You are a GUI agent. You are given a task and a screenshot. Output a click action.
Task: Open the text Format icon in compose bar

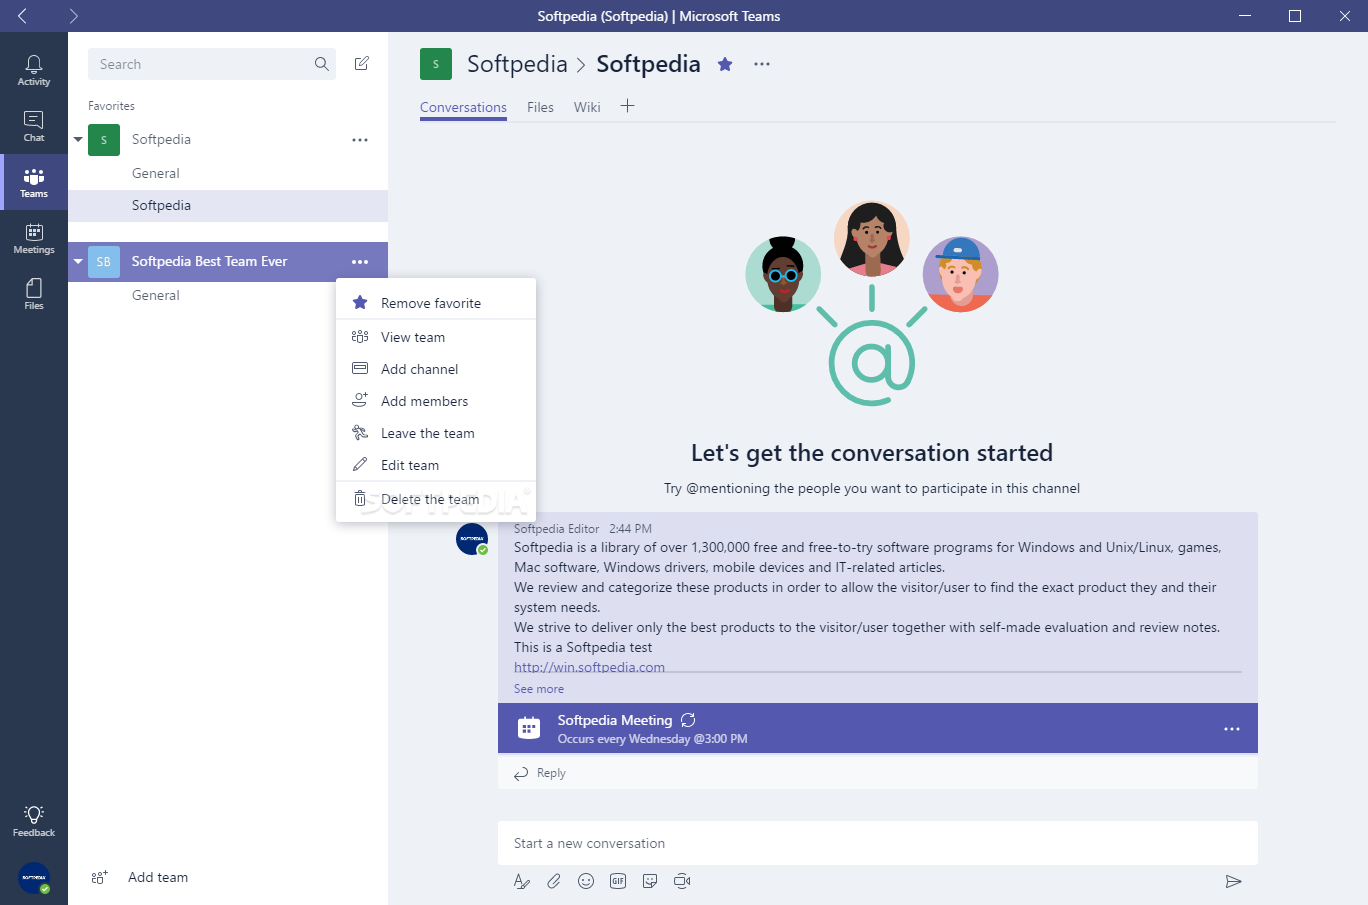point(521,881)
